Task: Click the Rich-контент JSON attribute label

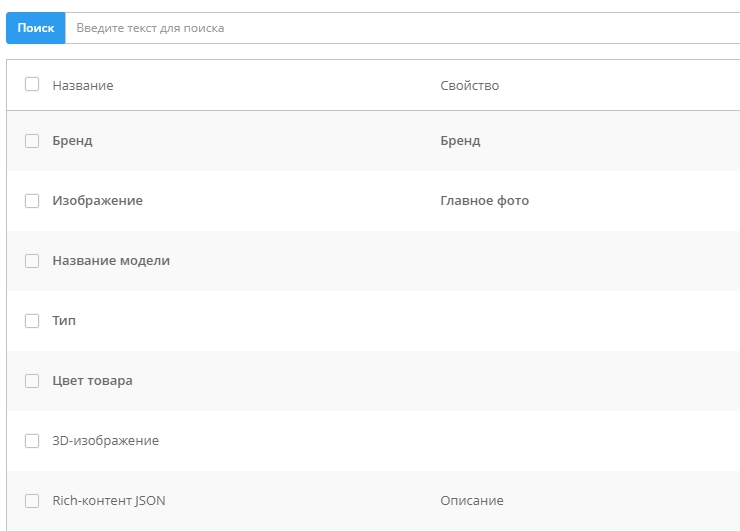Action: pyautogui.click(x=108, y=501)
